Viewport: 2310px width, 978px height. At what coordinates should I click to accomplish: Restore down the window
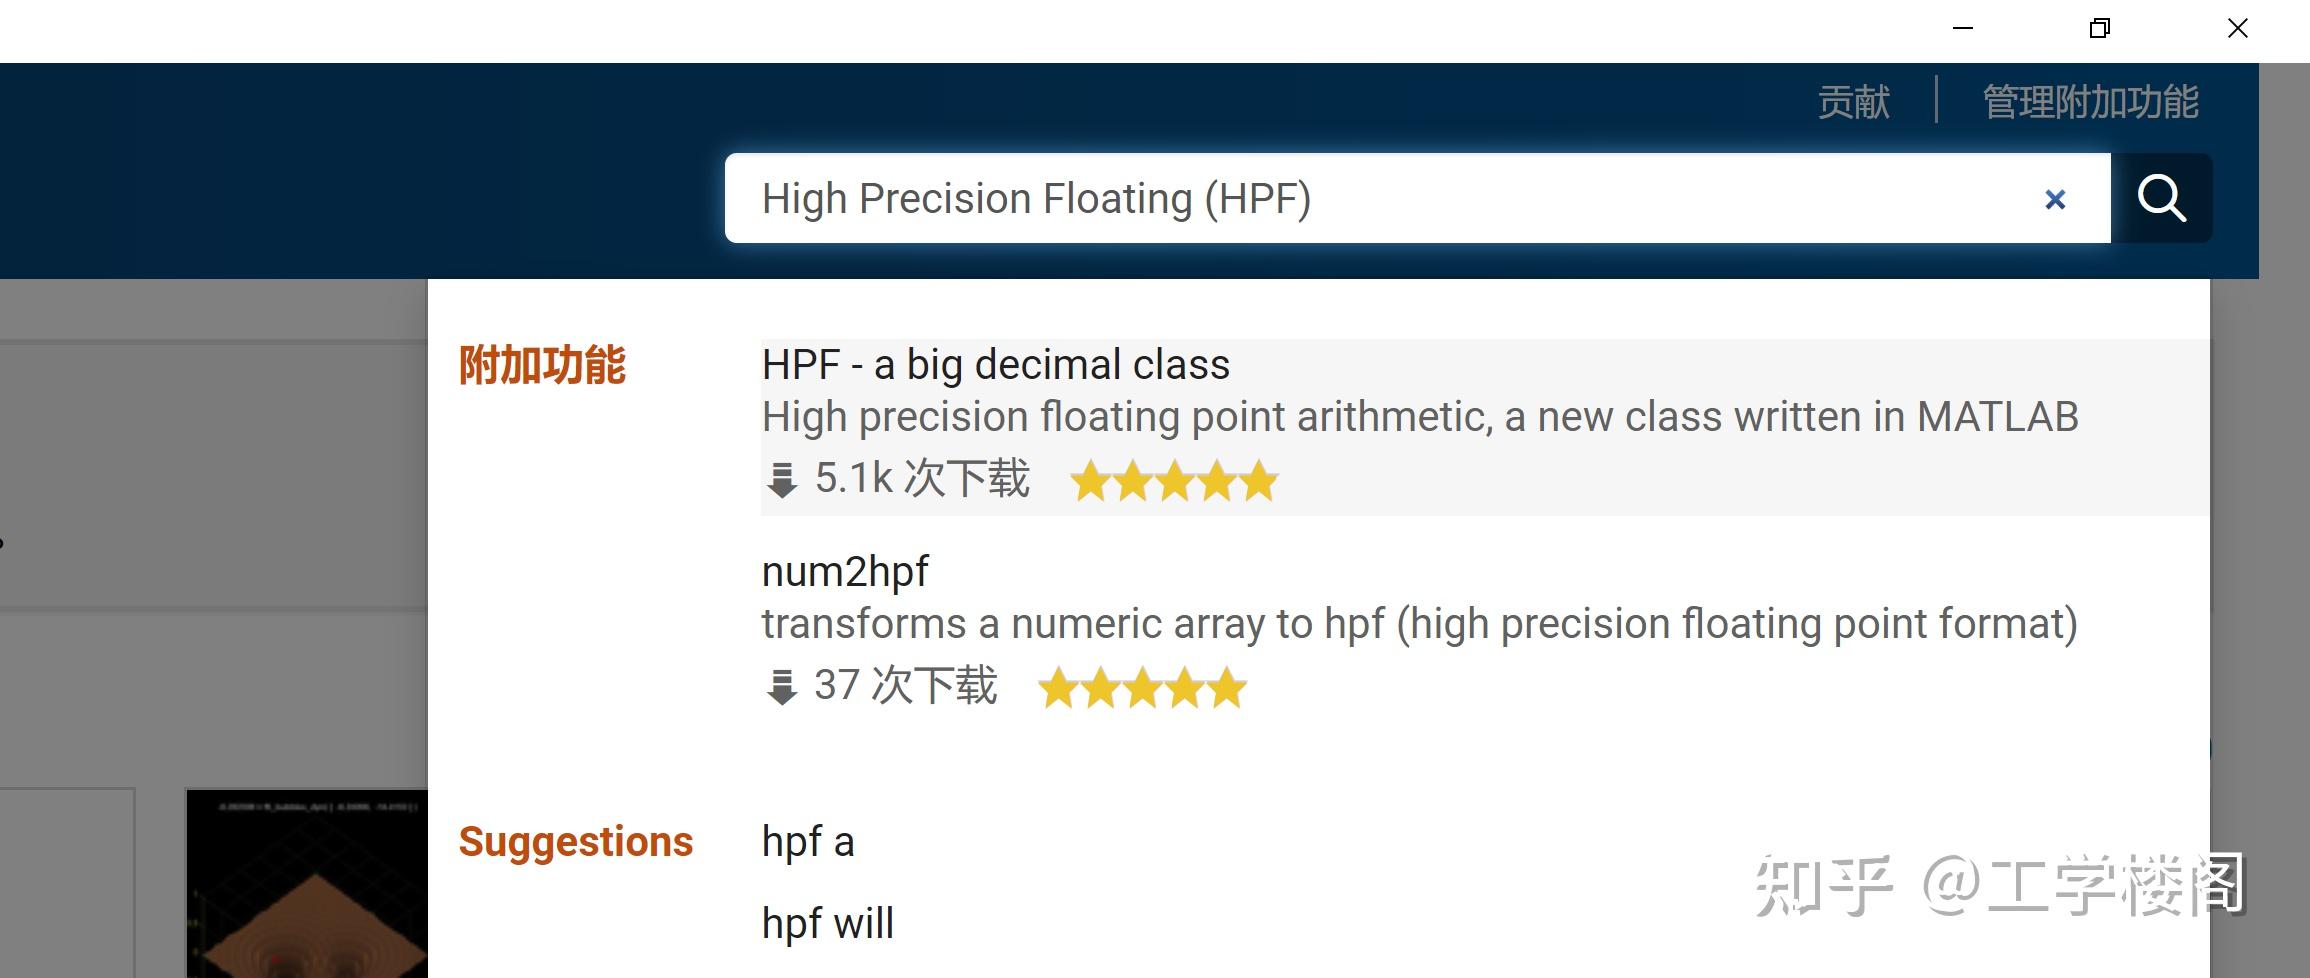pyautogui.click(x=2100, y=28)
